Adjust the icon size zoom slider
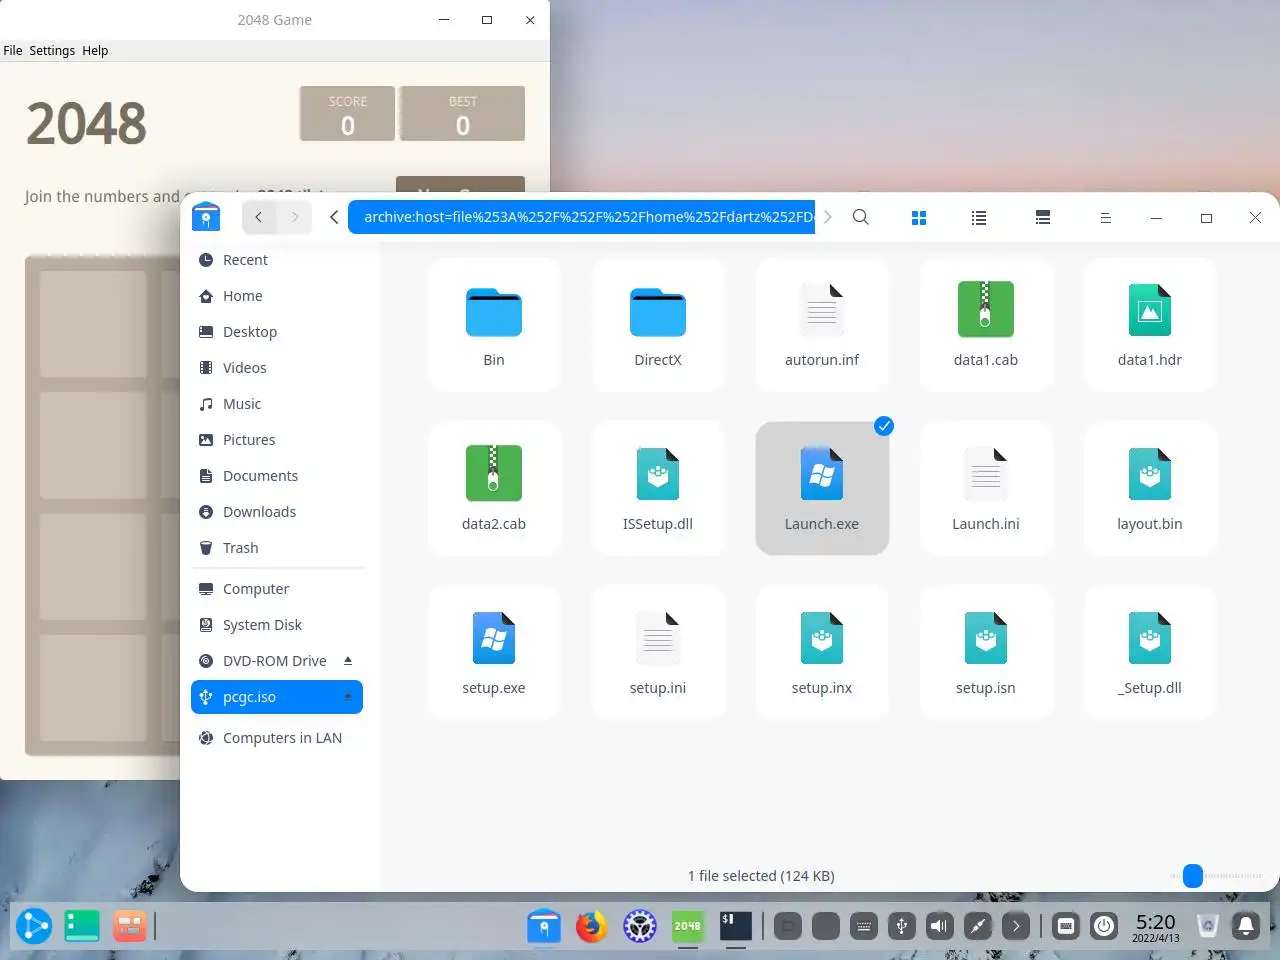Image resolution: width=1280 pixels, height=960 pixels. click(1193, 876)
